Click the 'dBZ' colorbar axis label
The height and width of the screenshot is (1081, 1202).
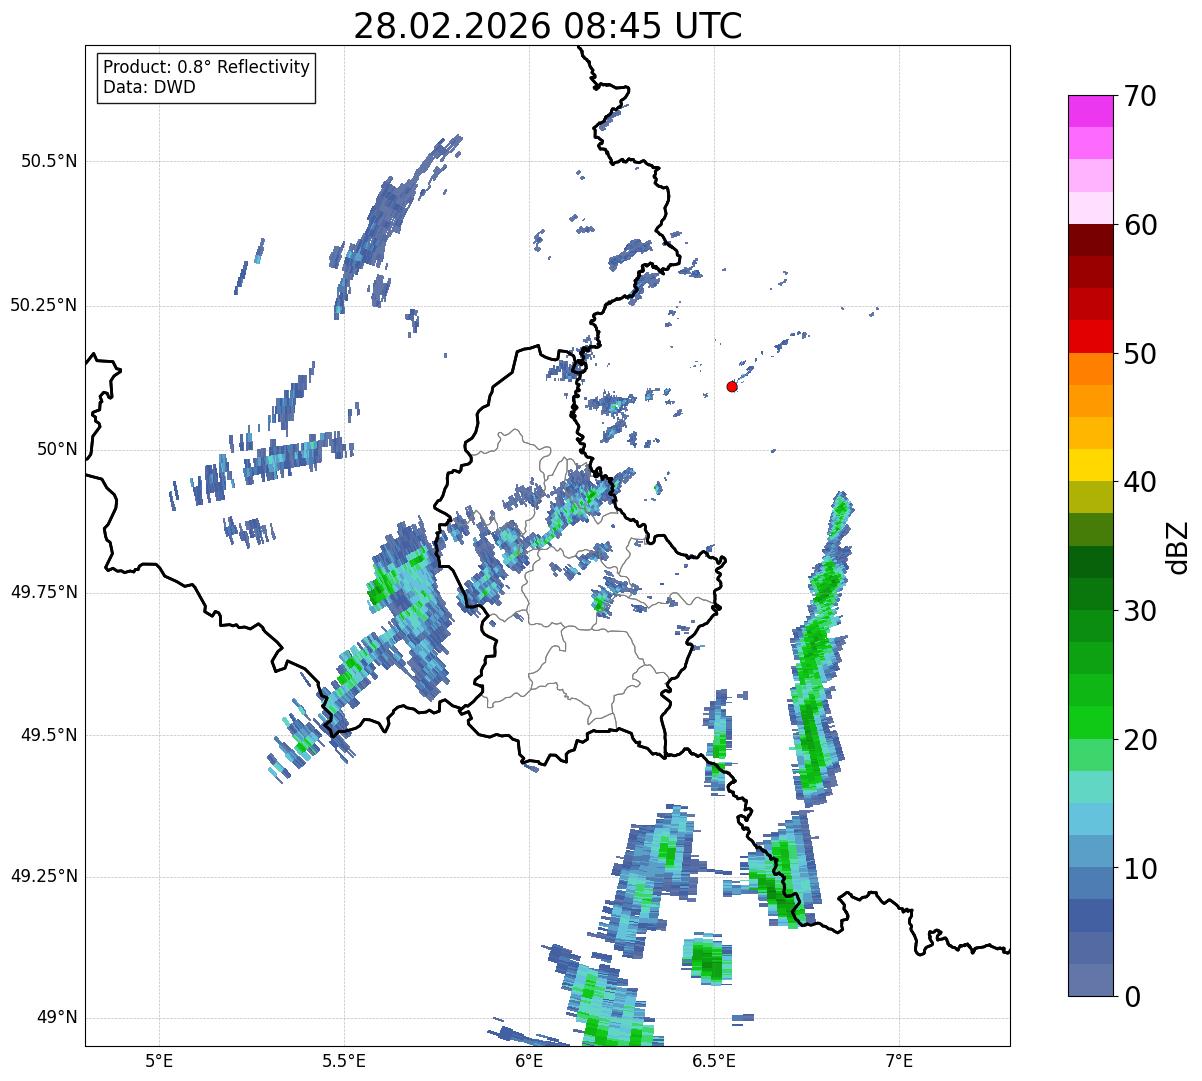(1179, 546)
